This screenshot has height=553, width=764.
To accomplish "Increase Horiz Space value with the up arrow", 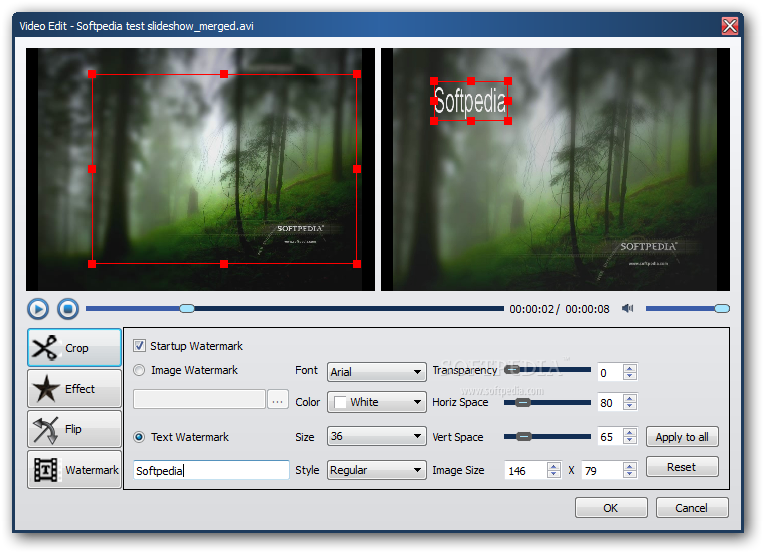I will (x=630, y=399).
